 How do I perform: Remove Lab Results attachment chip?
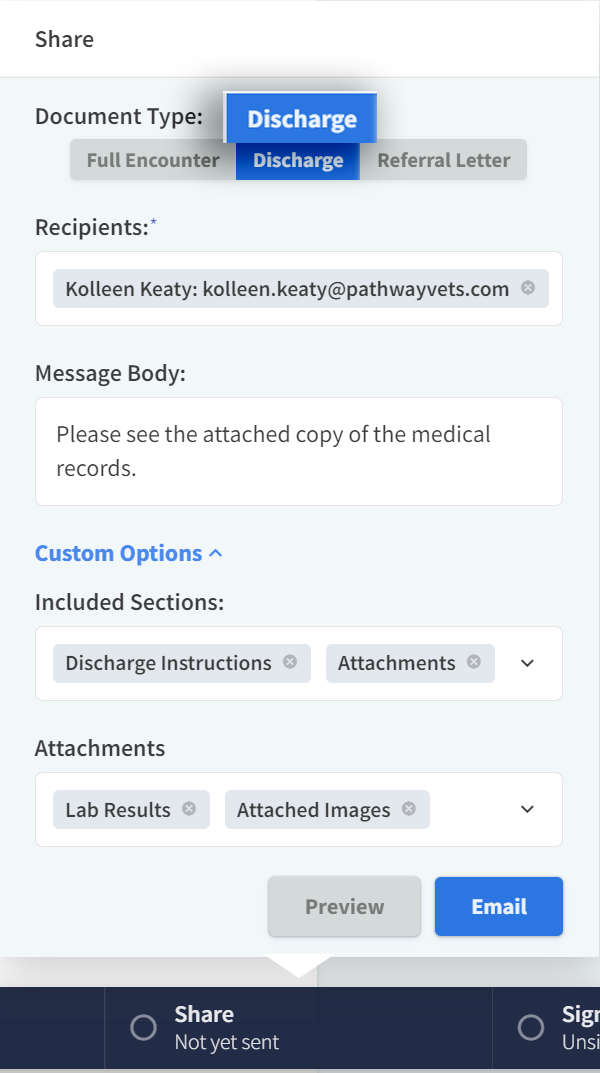pos(189,809)
